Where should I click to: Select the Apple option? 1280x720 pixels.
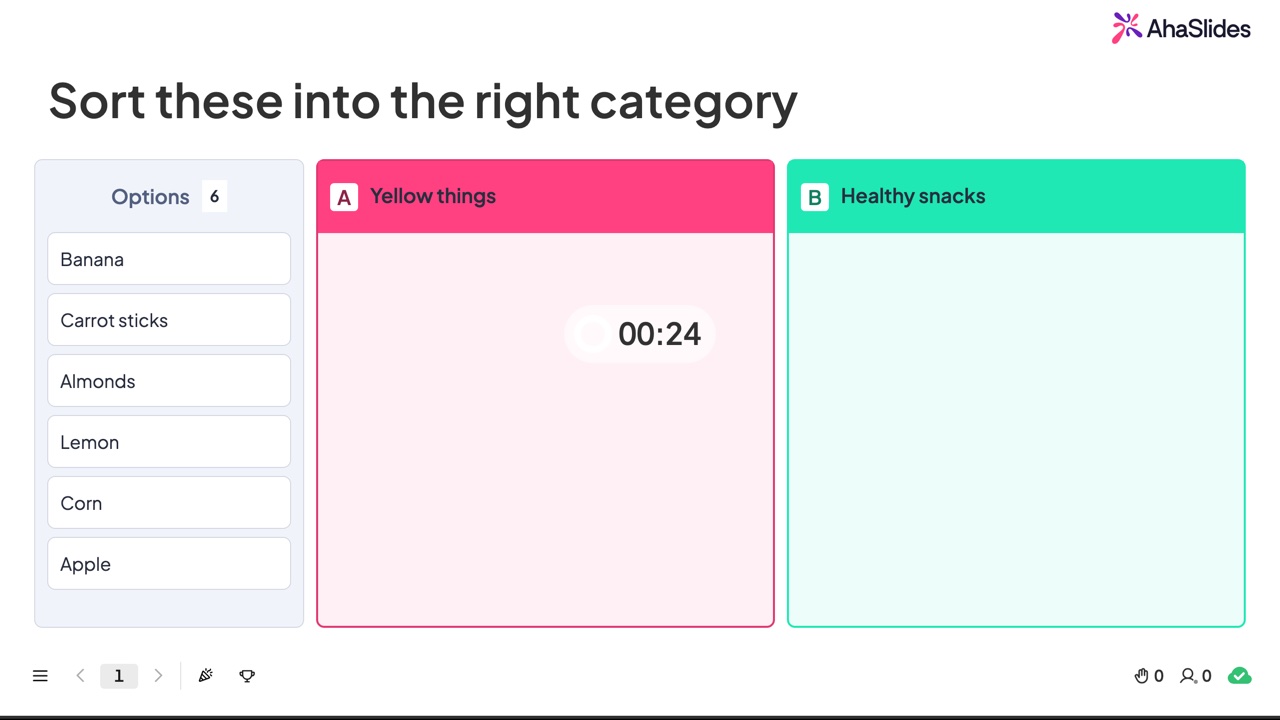(x=169, y=564)
